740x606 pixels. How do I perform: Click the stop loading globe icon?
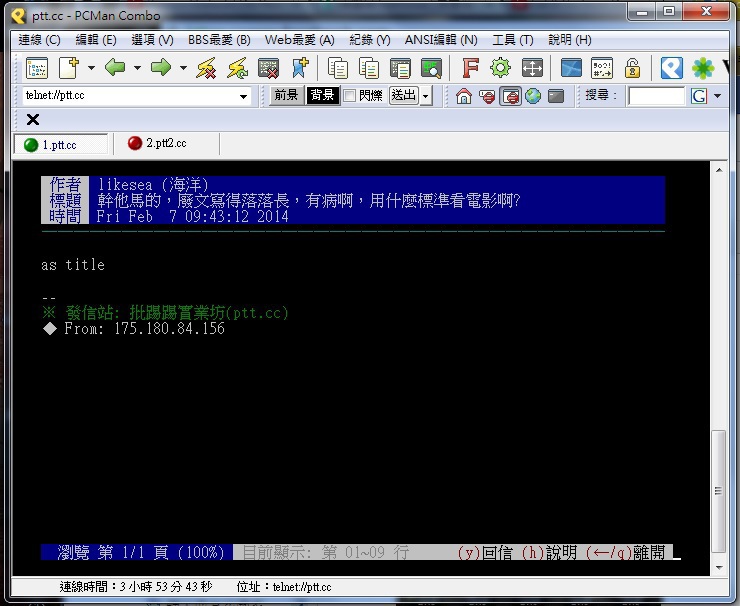point(487,96)
